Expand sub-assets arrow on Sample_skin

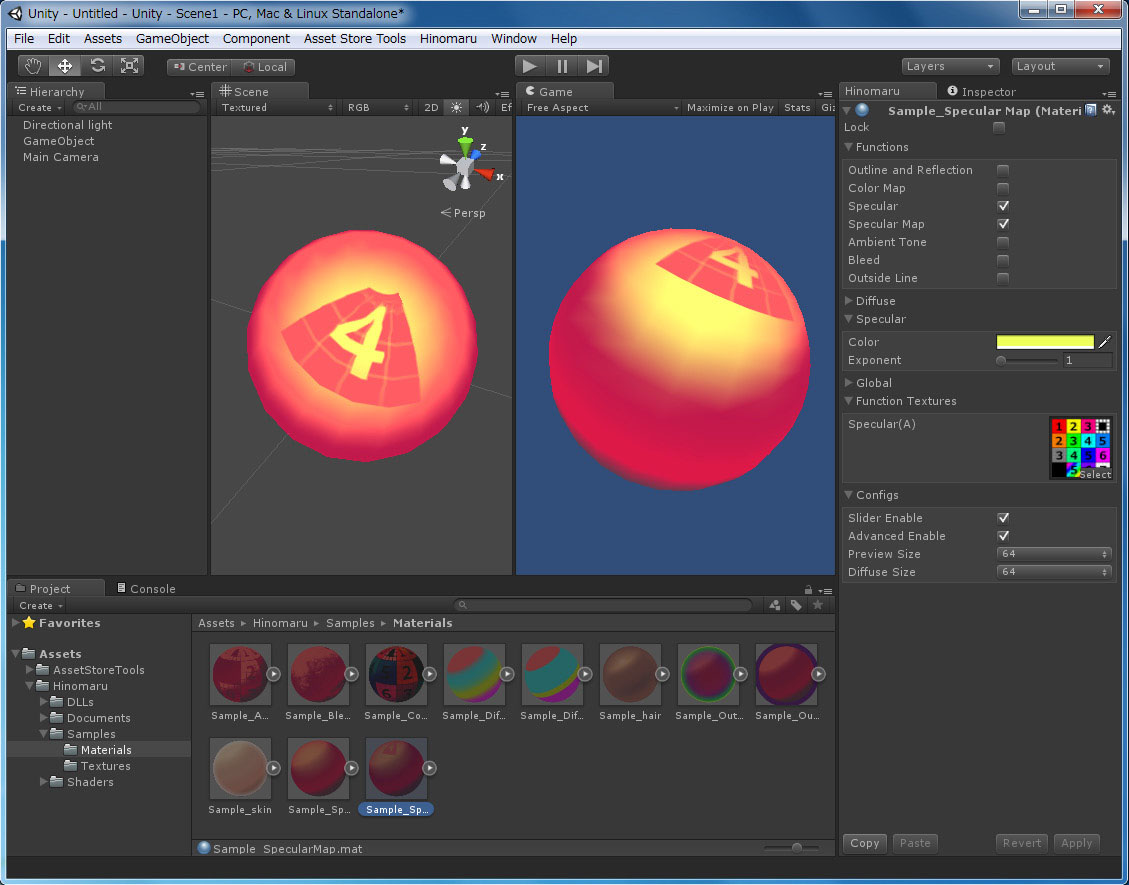(274, 768)
